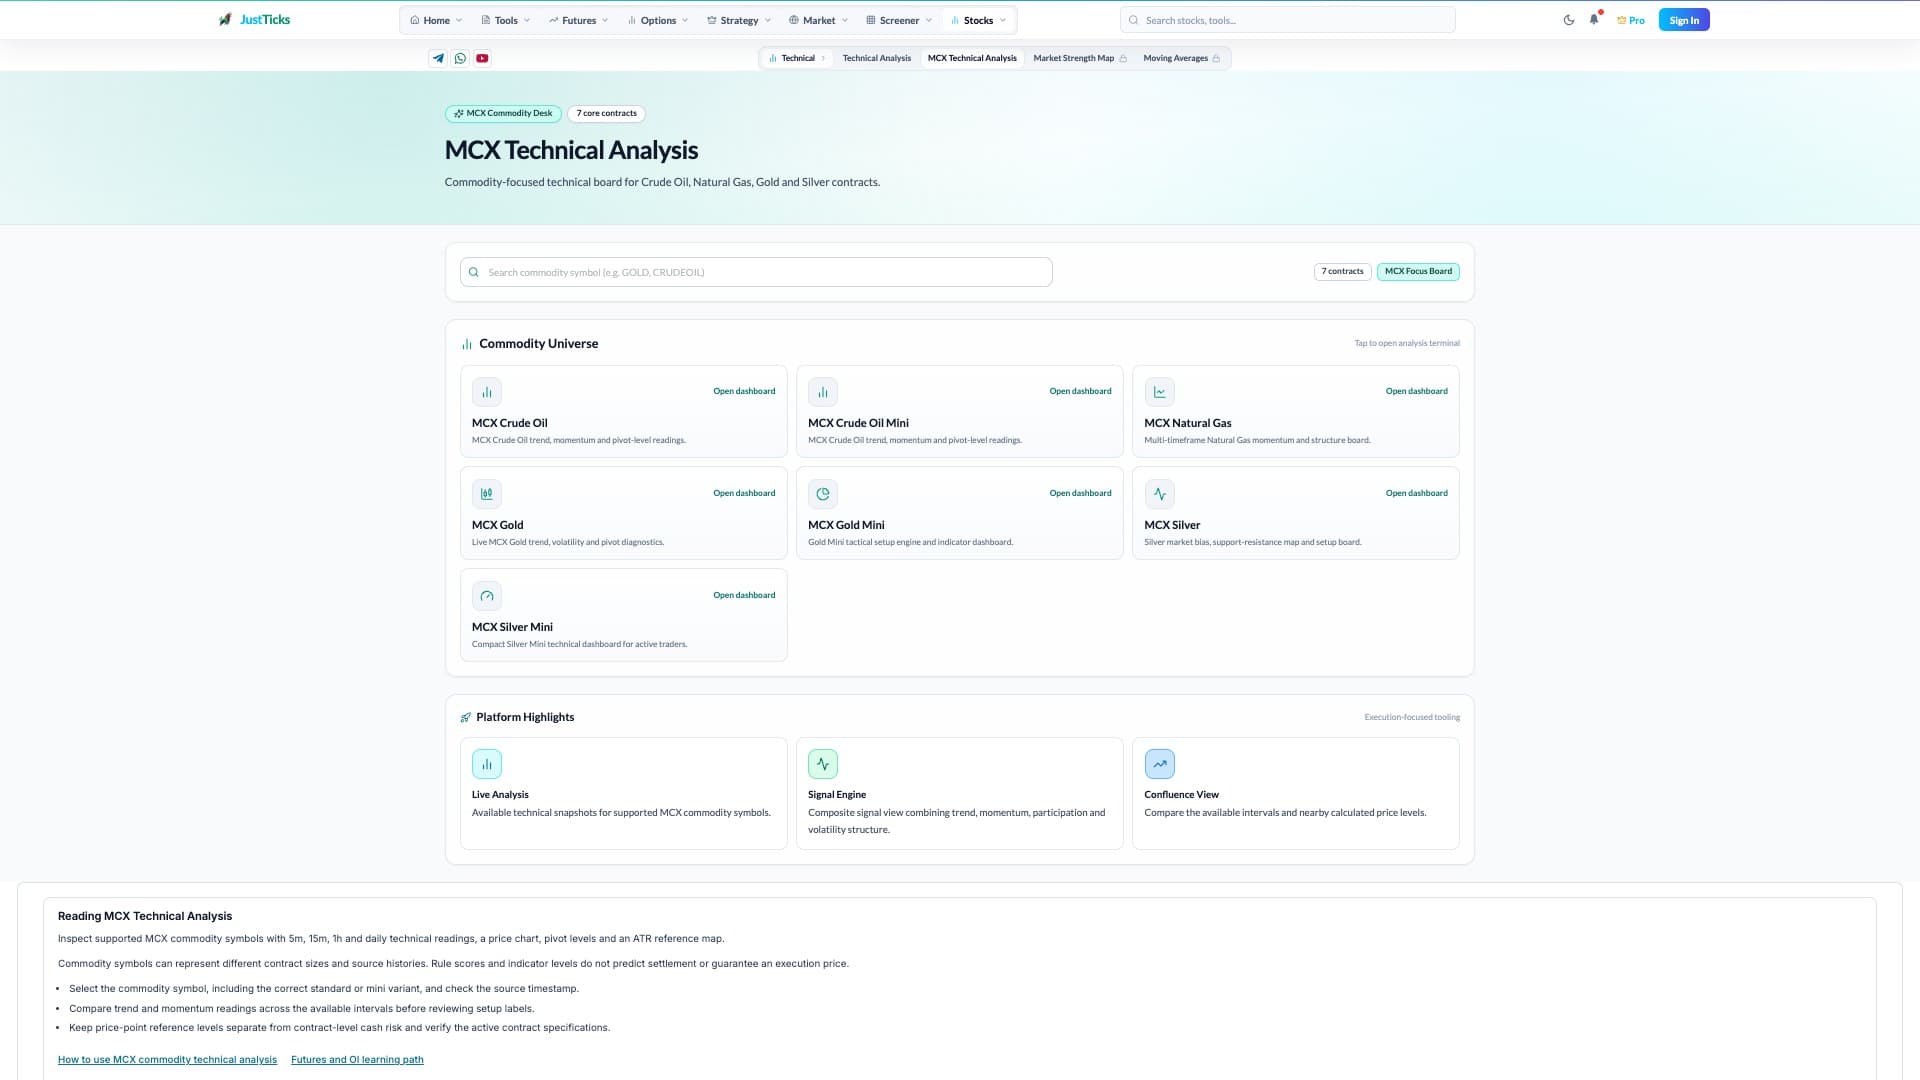Click the Confluence View trend icon
The image size is (1920, 1080).
tap(1159, 764)
